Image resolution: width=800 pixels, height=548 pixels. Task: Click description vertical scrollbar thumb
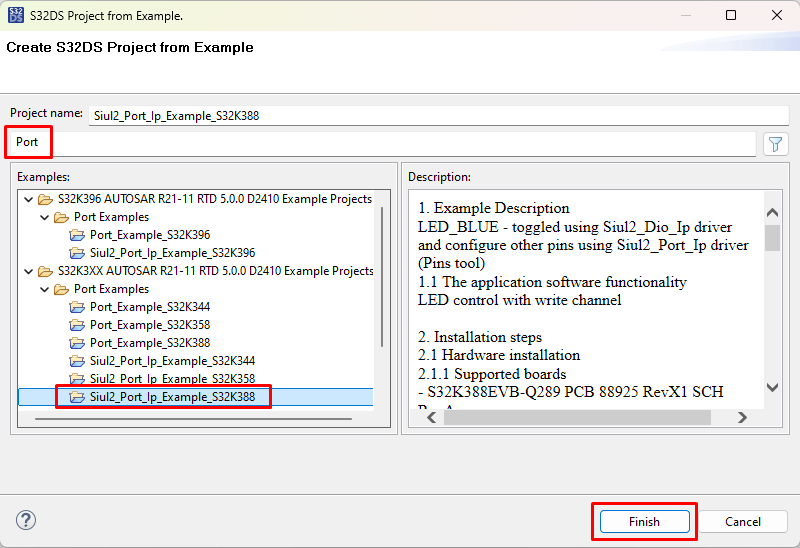[x=772, y=238]
